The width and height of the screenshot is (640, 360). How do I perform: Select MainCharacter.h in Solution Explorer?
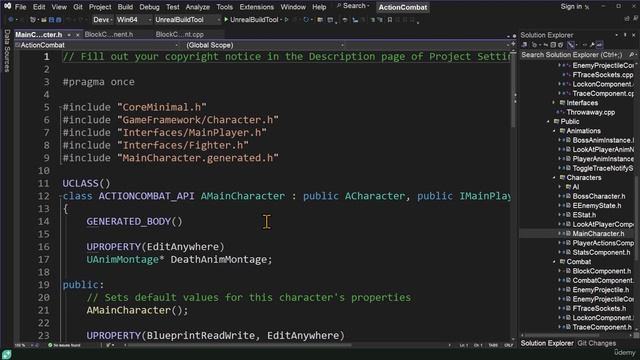[x=598, y=234]
